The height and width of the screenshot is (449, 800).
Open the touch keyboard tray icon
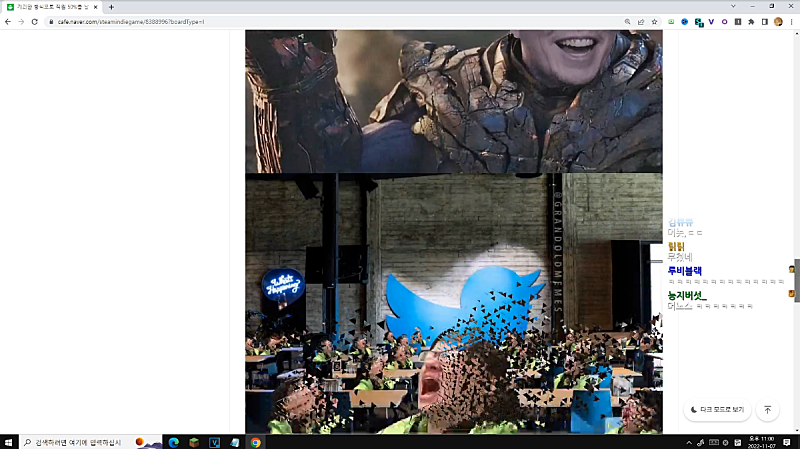[x=714, y=442]
